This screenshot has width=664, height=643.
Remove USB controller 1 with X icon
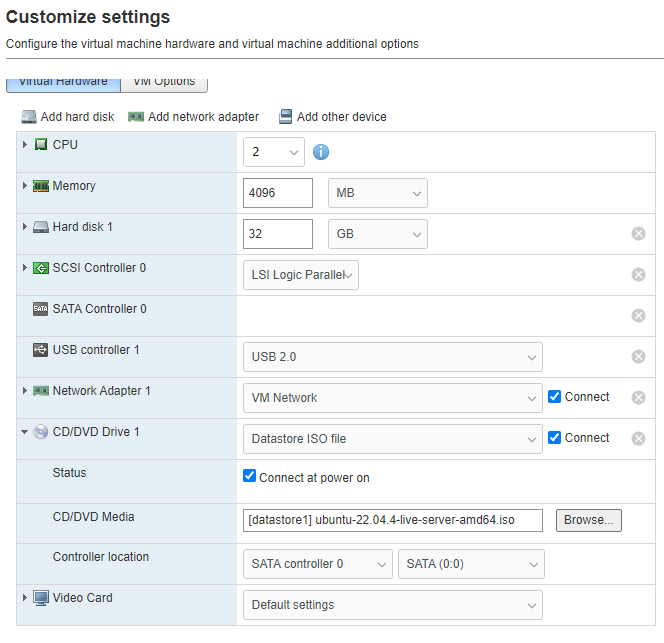[x=638, y=357]
